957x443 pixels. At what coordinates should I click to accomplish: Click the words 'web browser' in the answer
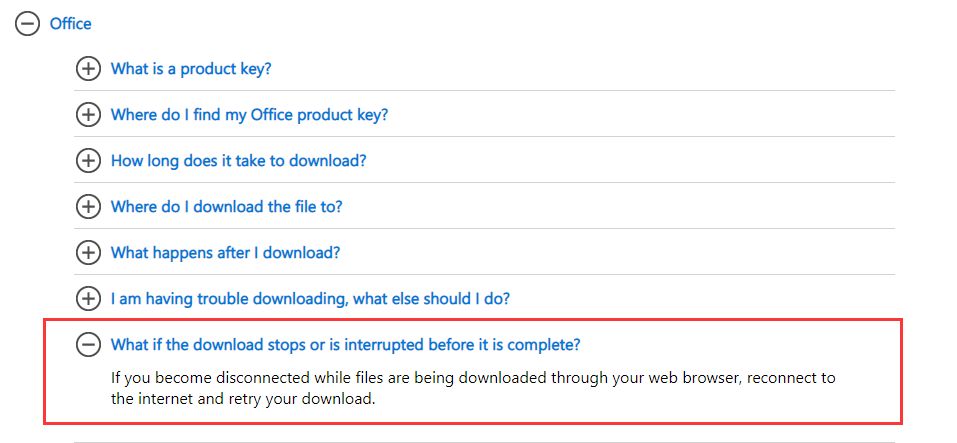695,378
